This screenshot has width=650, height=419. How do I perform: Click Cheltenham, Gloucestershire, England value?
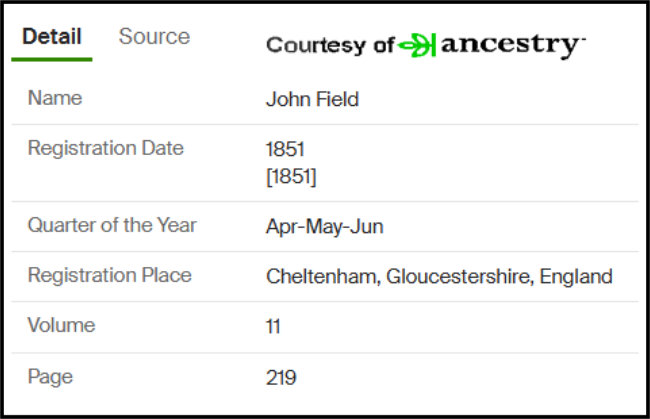click(x=439, y=277)
